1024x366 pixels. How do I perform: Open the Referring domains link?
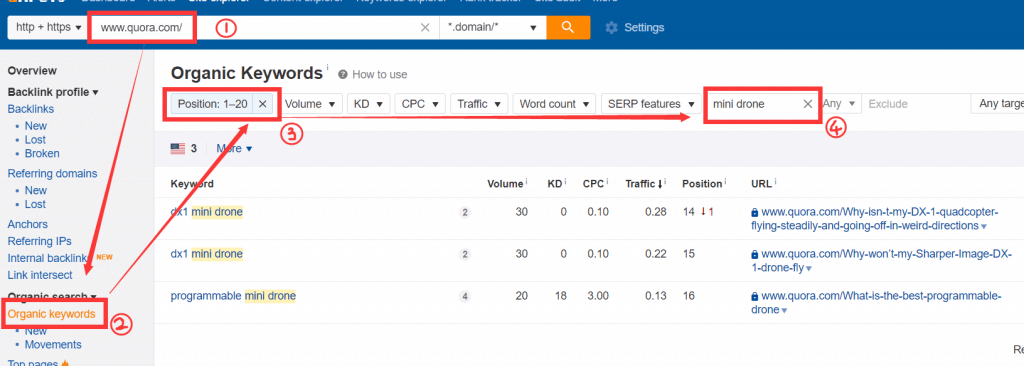point(52,173)
